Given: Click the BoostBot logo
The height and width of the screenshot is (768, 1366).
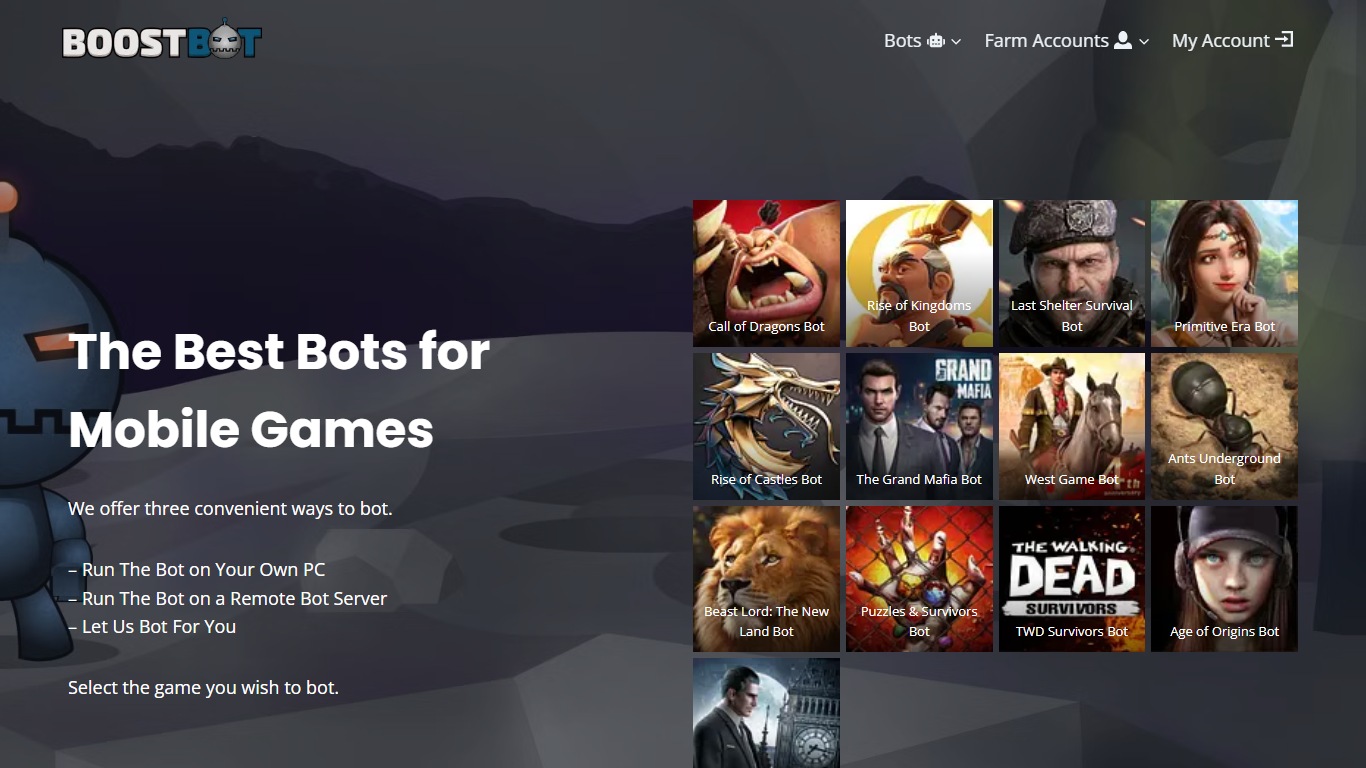Looking at the screenshot, I should point(161,40).
